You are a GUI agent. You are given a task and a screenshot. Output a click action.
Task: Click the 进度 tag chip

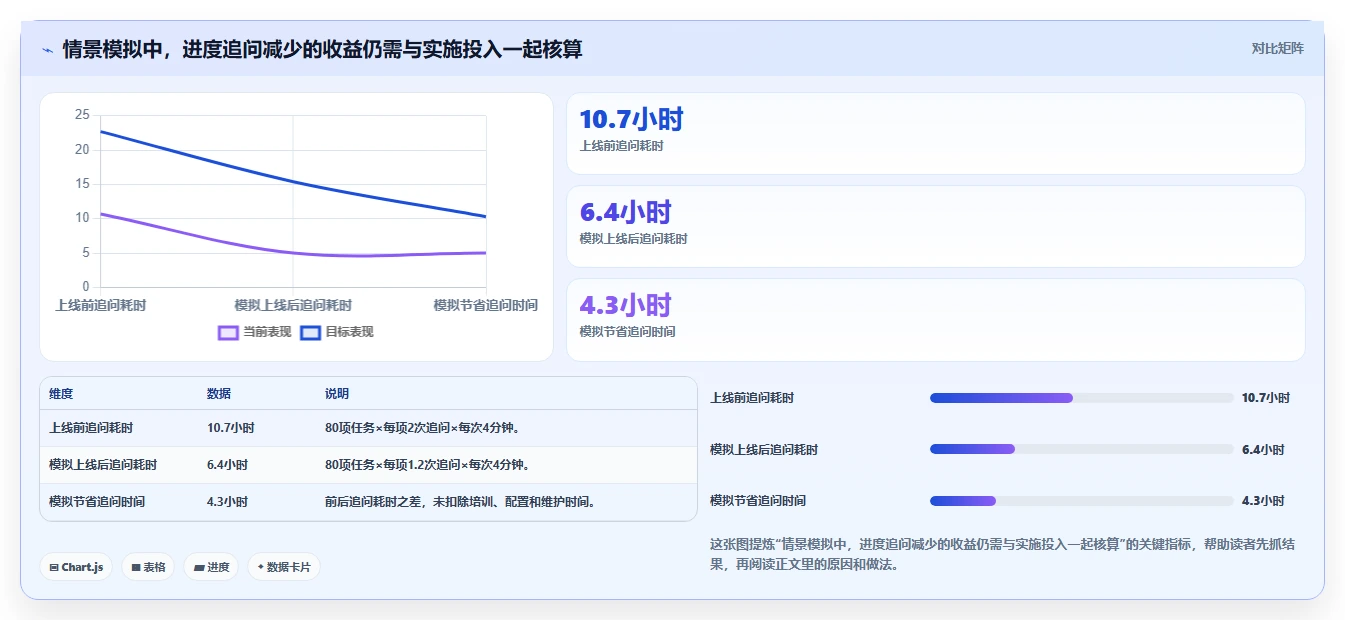pos(211,567)
